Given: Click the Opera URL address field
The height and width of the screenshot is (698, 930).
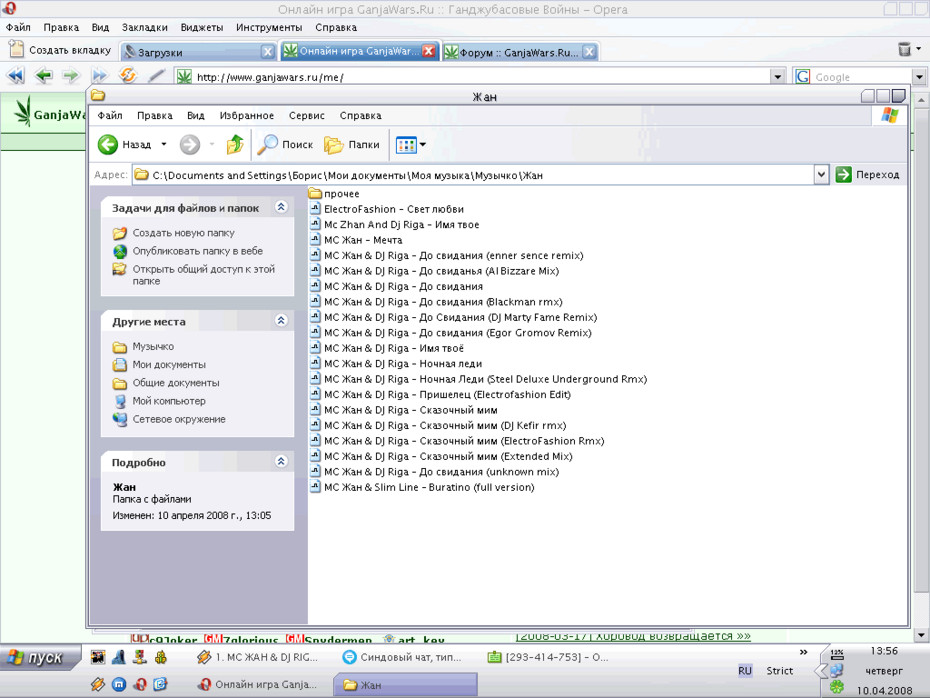Looking at the screenshot, I should click(482, 77).
